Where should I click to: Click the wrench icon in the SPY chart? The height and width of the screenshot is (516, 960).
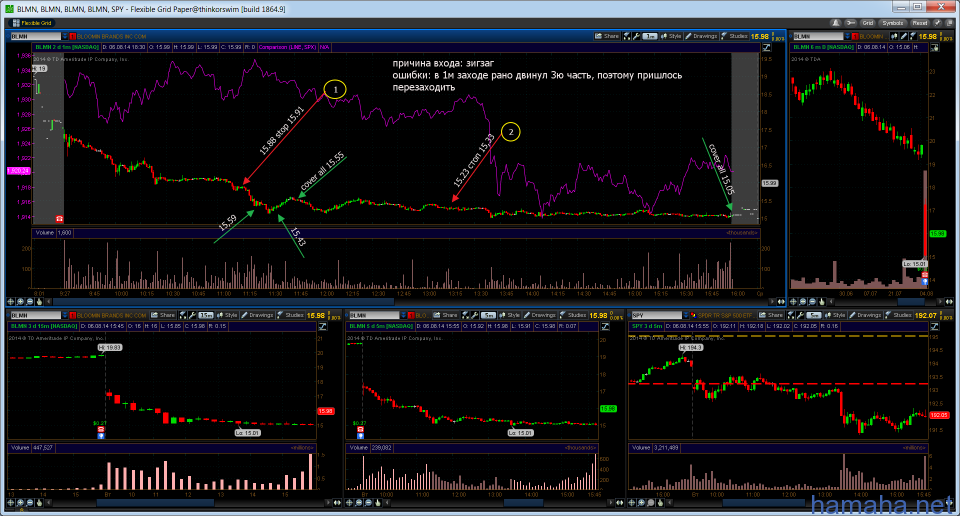click(x=801, y=315)
